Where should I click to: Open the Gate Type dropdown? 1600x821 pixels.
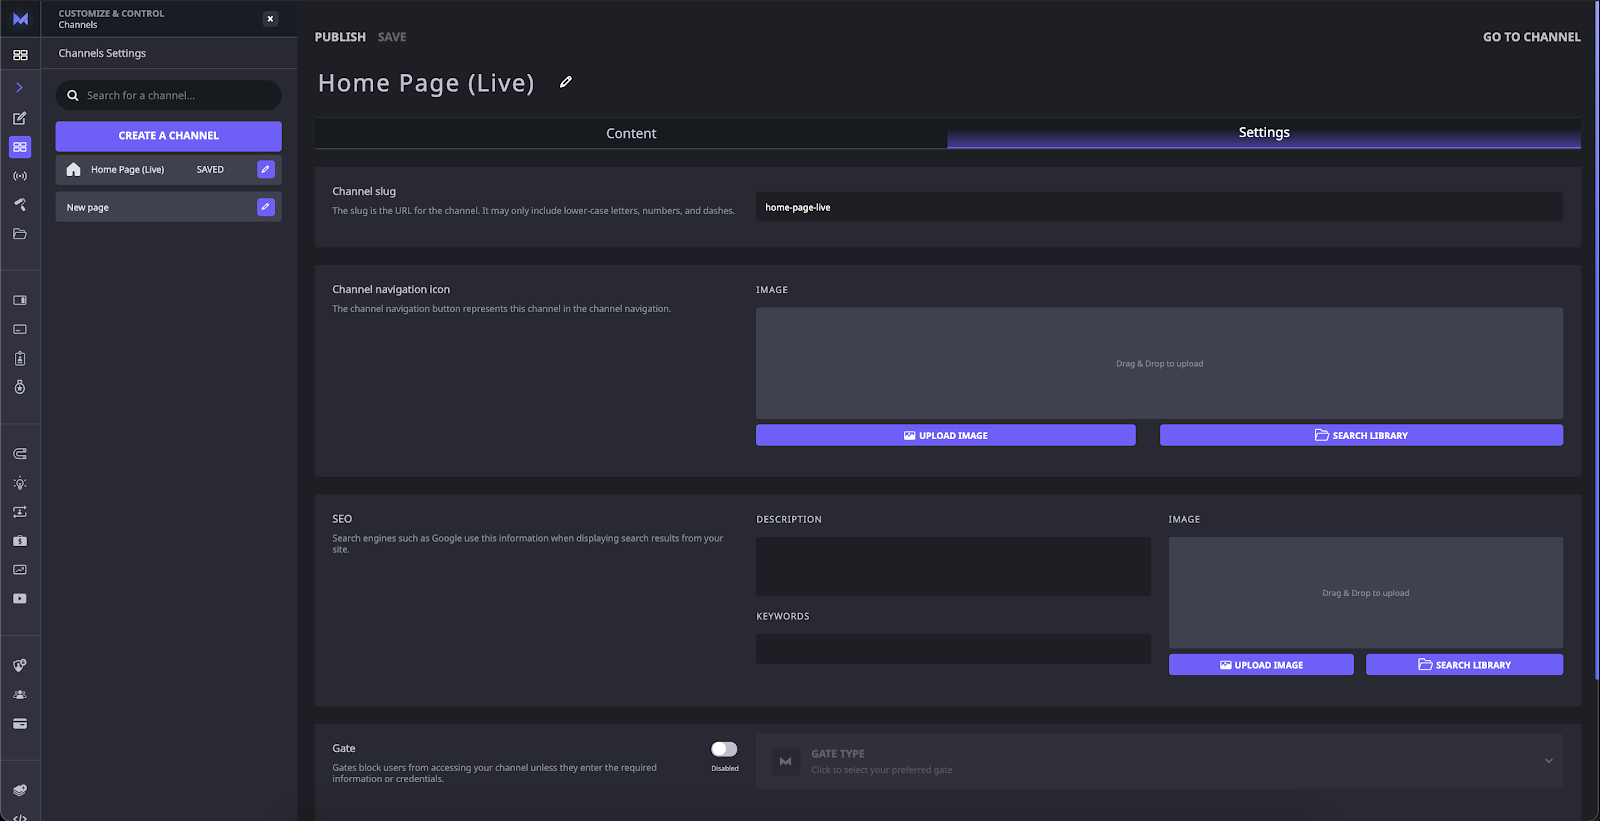[x=1159, y=761]
